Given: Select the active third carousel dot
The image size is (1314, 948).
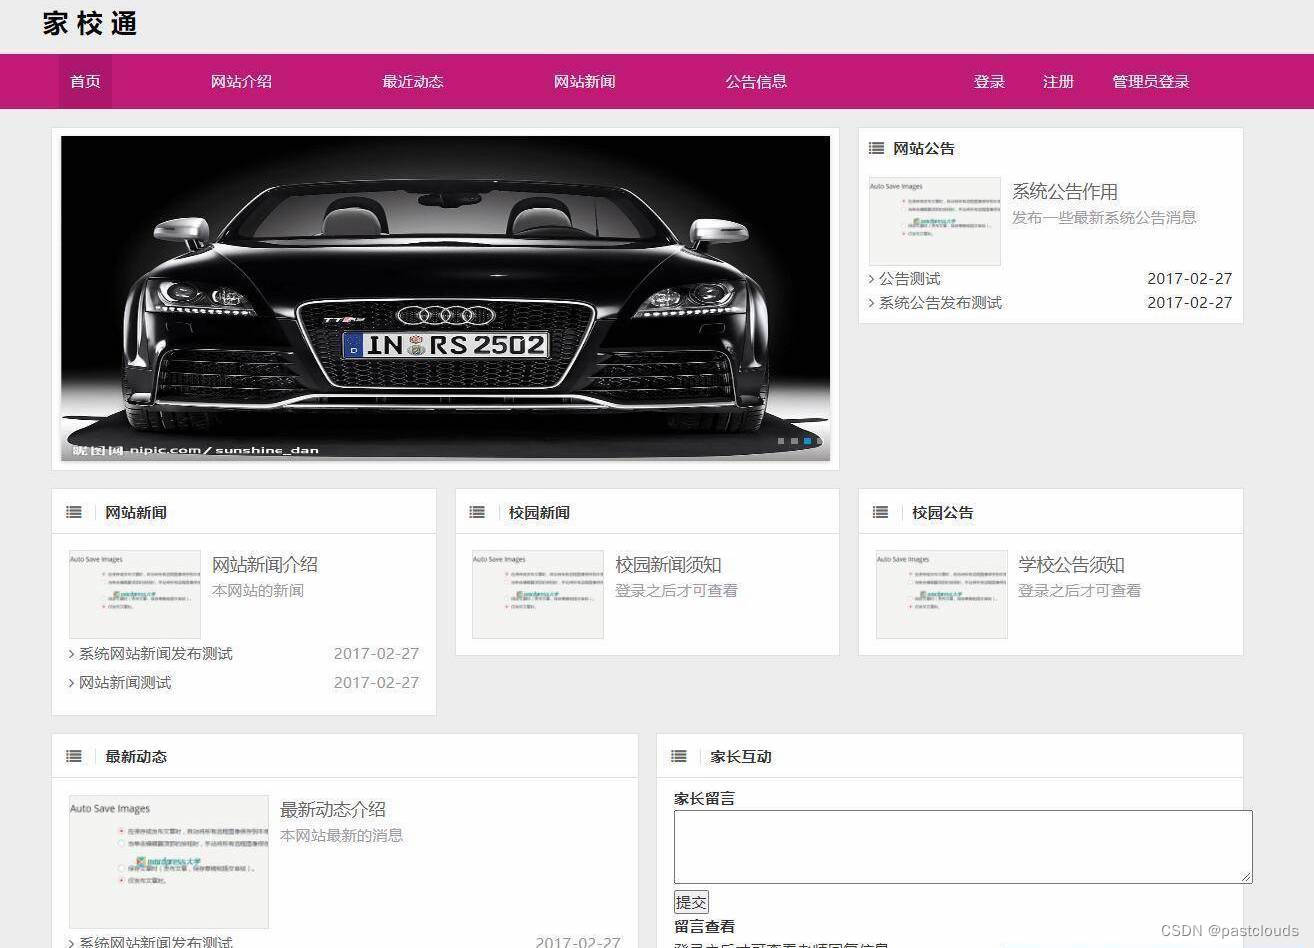Looking at the screenshot, I should coord(807,441).
